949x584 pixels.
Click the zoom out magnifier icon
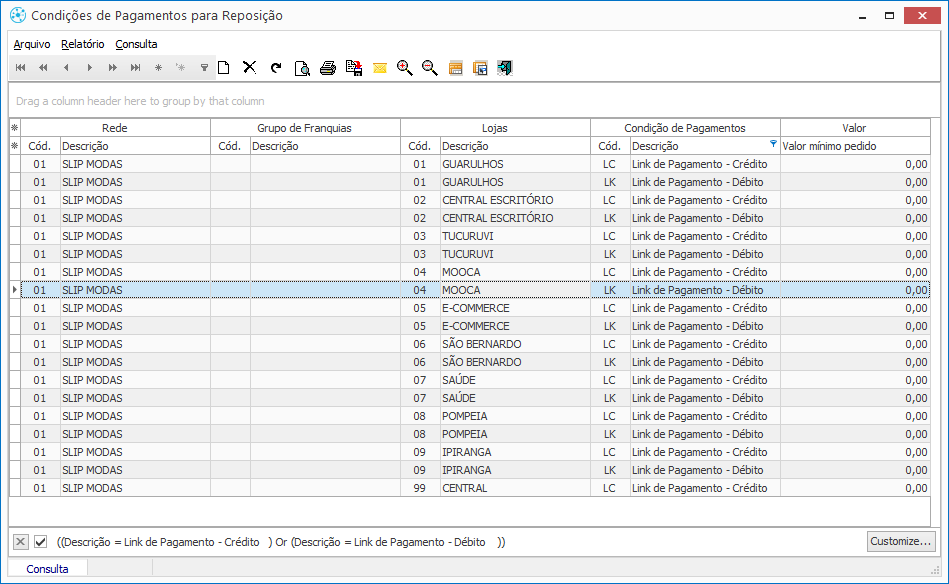click(x=430, y=68)
